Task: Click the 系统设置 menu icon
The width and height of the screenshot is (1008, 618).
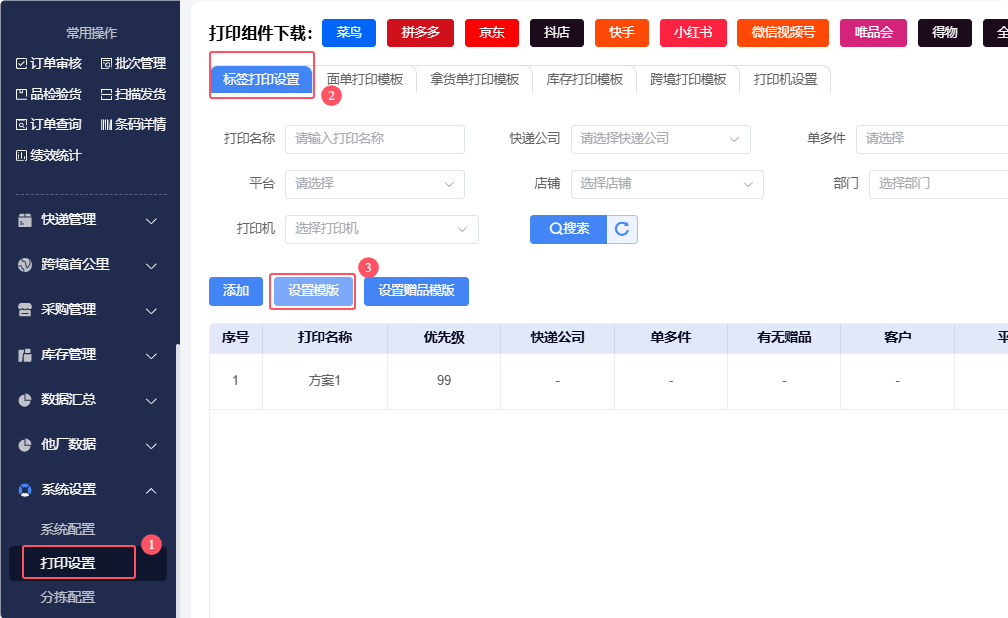Action: coord(24,490)
